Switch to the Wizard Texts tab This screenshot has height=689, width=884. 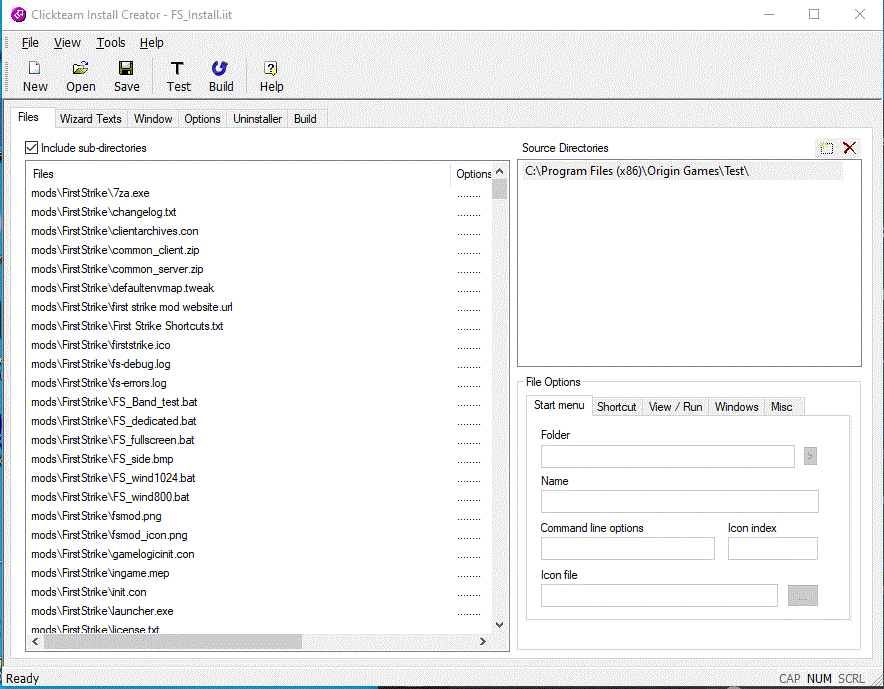[90, 119]
